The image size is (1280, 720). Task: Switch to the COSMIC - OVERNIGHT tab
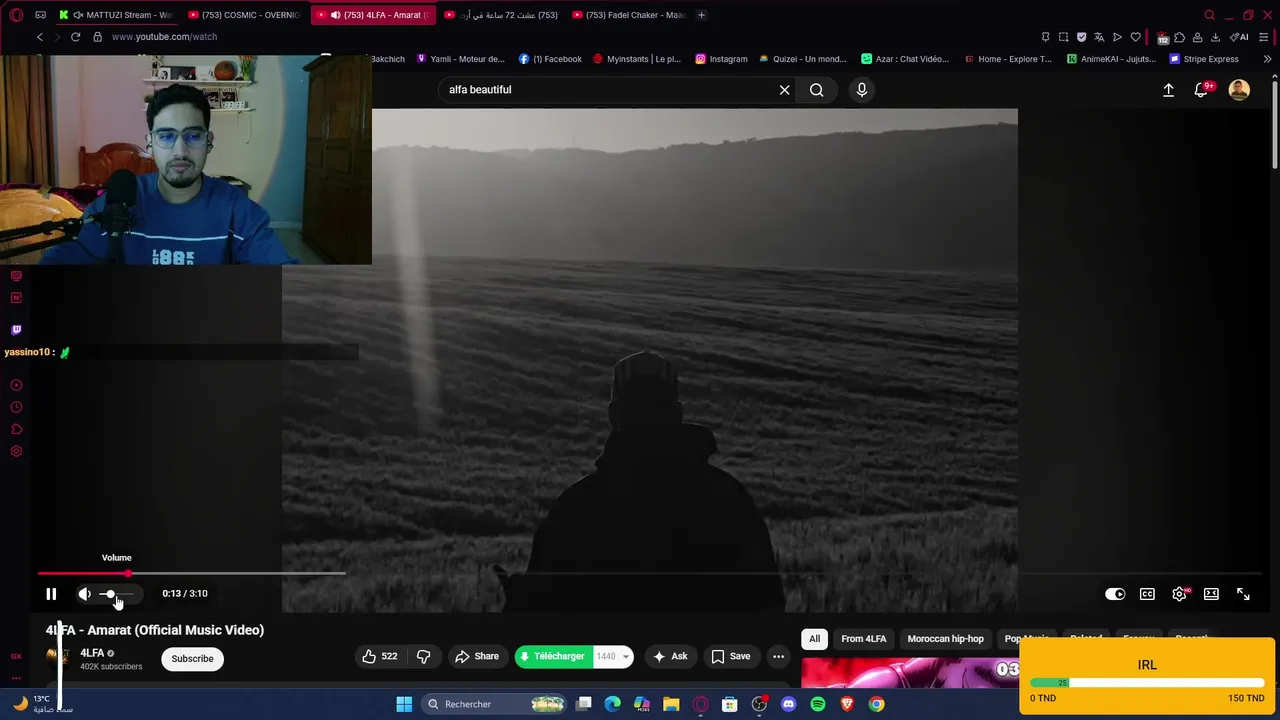(x=244, y=15)
